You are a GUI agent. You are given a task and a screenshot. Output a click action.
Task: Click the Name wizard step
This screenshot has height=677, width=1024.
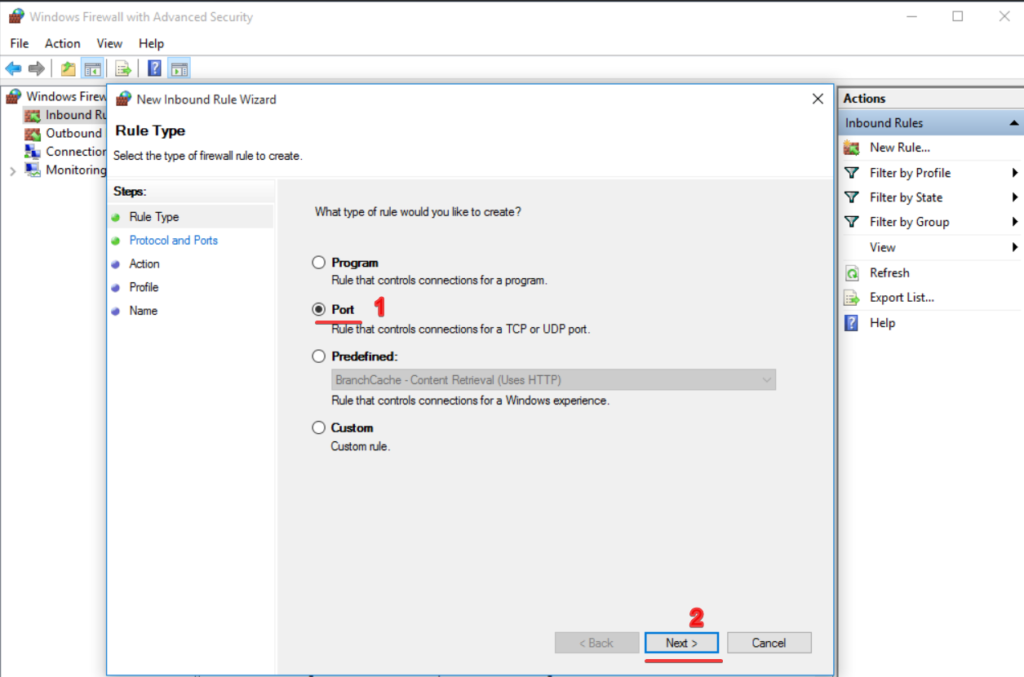click(143, 311)
